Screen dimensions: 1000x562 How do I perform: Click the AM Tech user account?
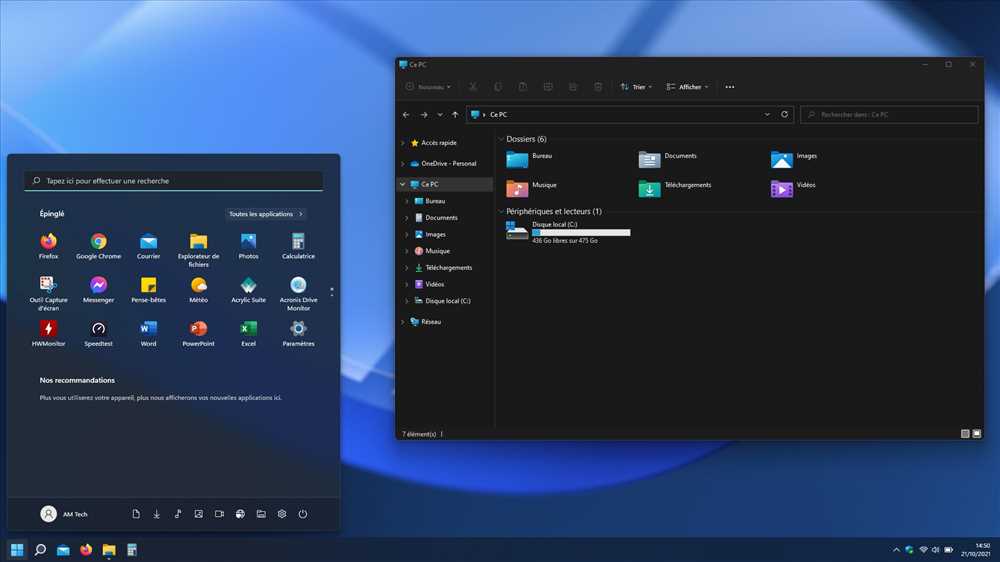pyautogui.click(x=64, y=514)
